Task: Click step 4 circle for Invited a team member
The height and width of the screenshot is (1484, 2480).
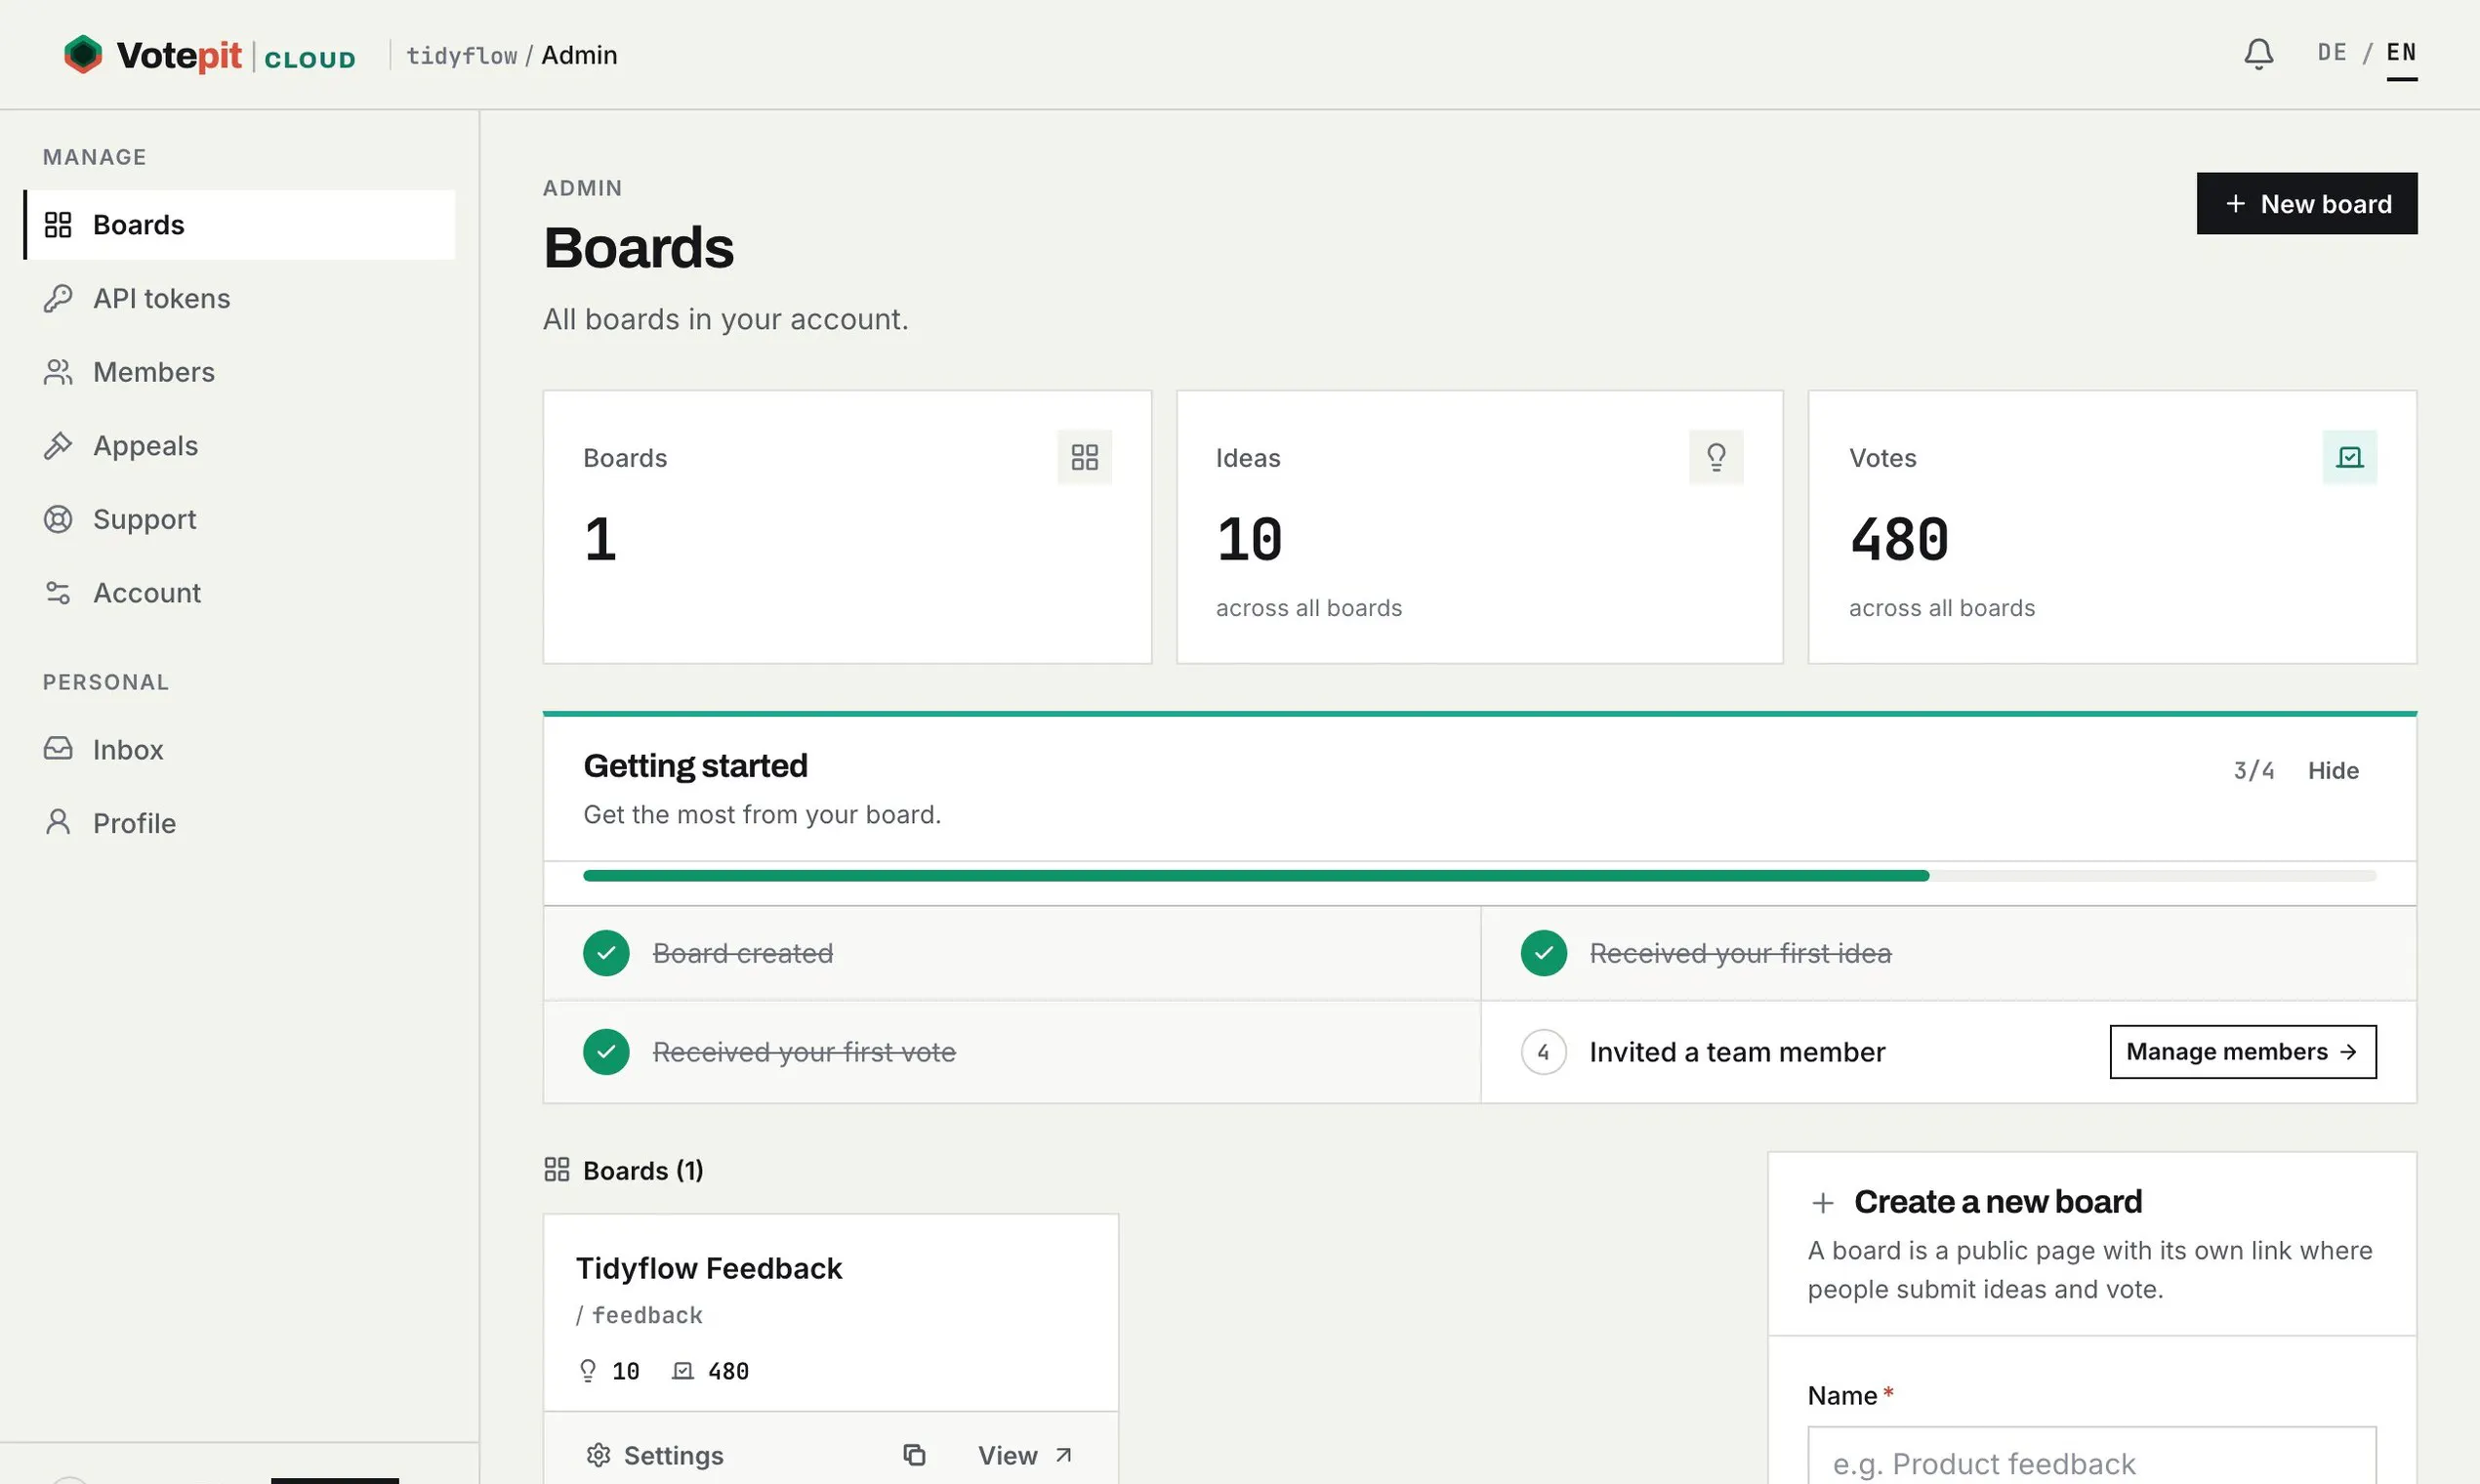Action: [x=1543, y=1051]
